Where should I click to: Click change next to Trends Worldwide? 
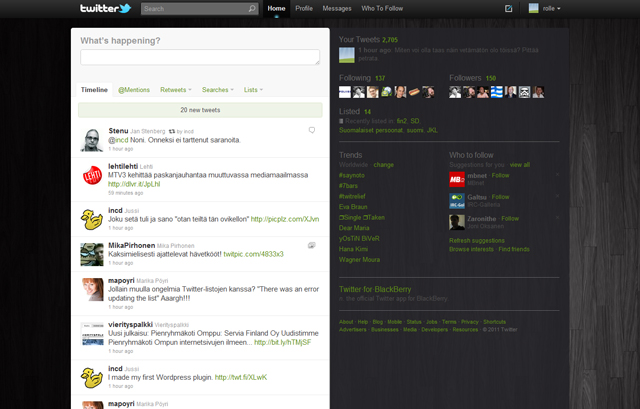pyautogui.click(x=384, y=165)
